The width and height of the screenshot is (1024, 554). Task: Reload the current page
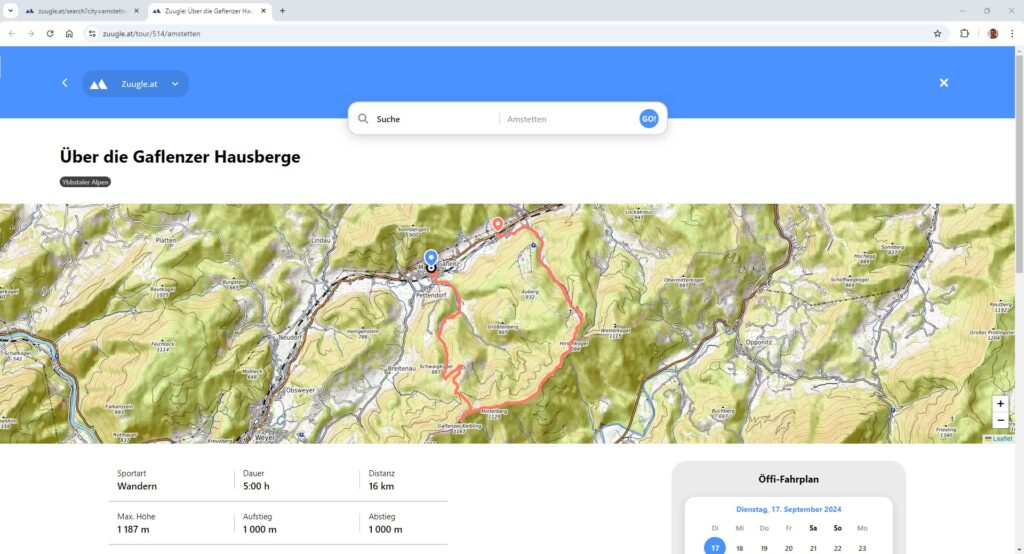pos(50,33)
